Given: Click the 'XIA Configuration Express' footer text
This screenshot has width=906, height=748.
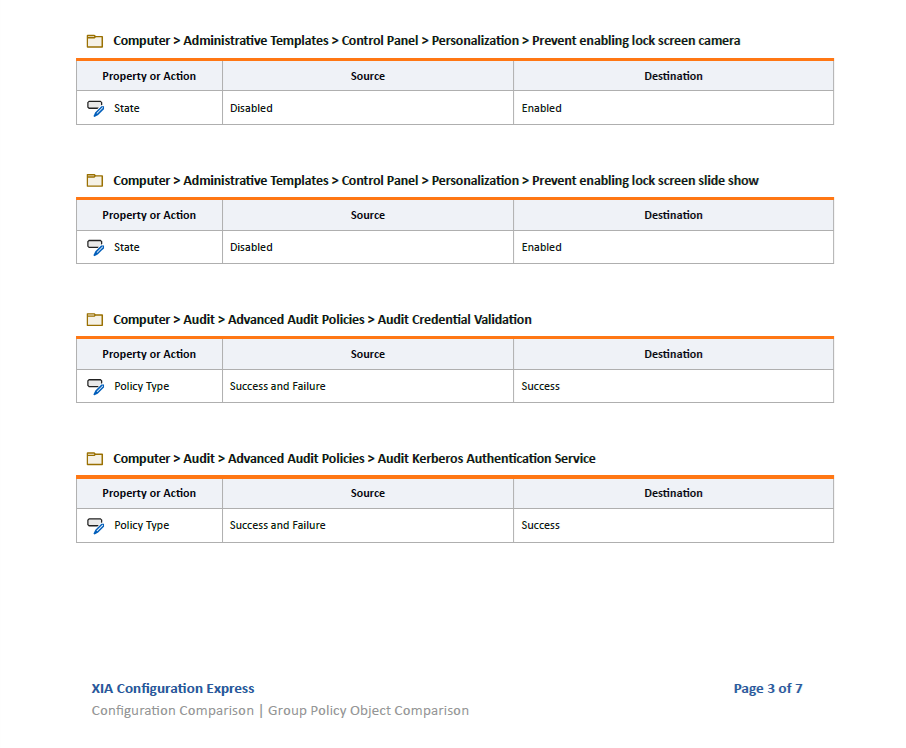Looking at the screenshot, I should pos(173,689).
